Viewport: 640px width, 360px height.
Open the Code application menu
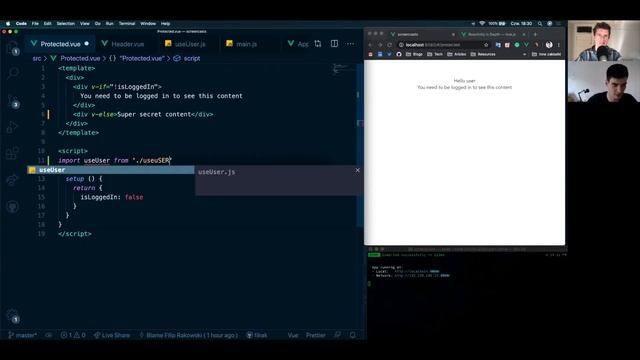[21, 24]
